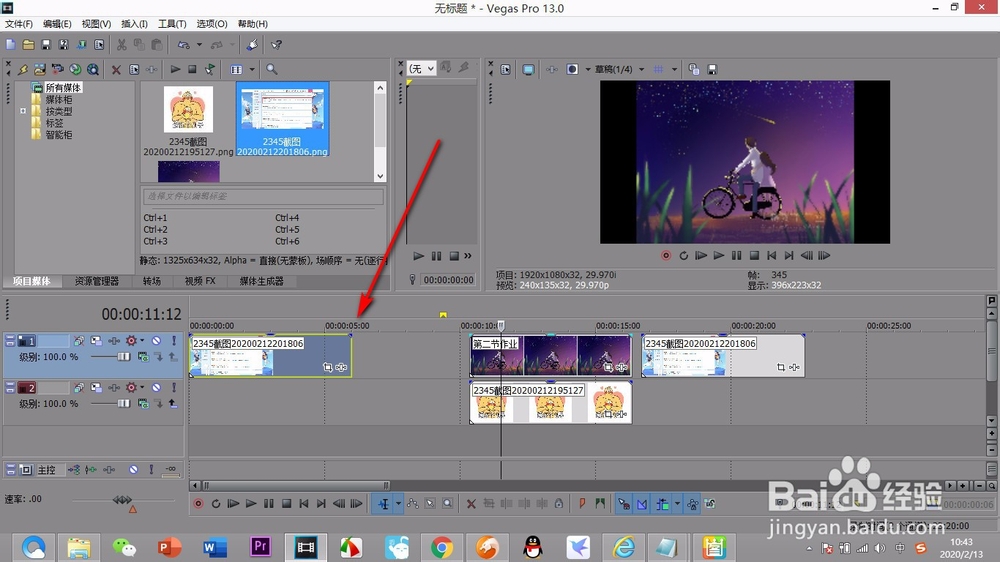Save project using the floppy disk icon
Image resolution: width=1000 pixels, height=562 pixels.
pos(45,45)
